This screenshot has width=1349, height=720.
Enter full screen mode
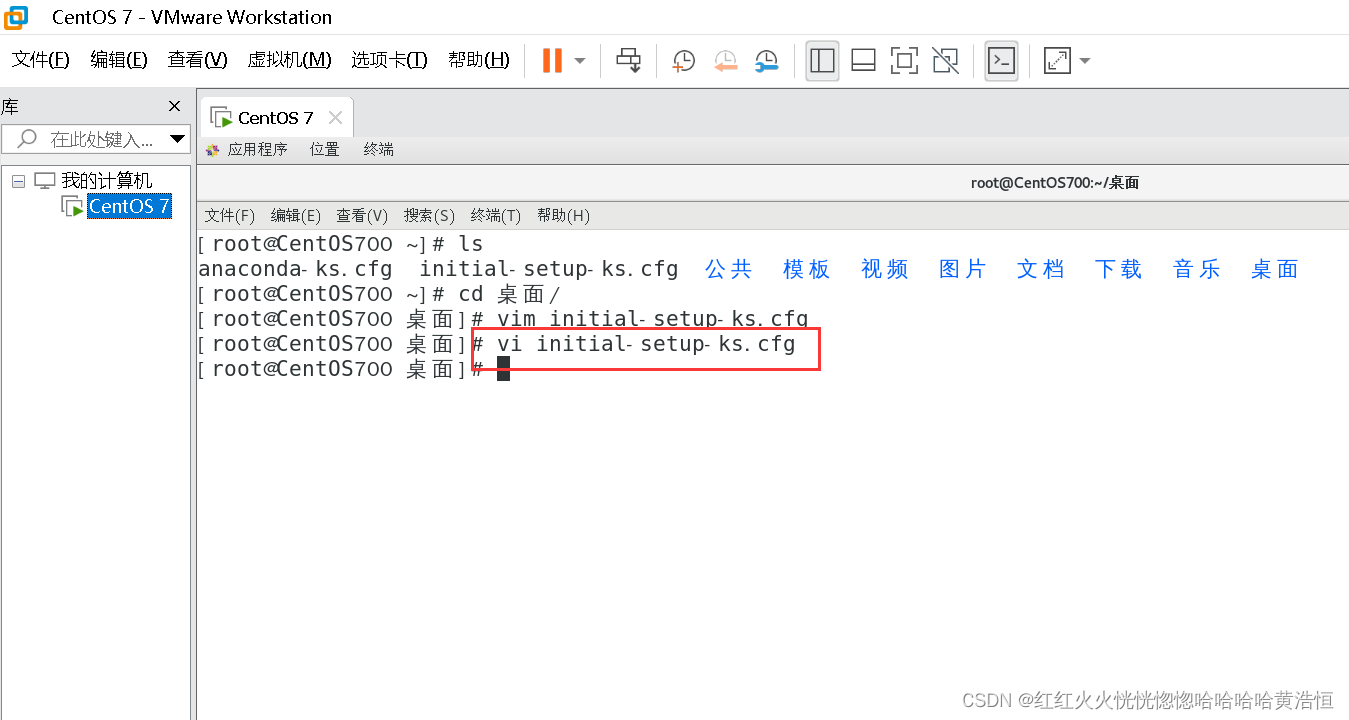pyautogui.click(x=904, y=61)
